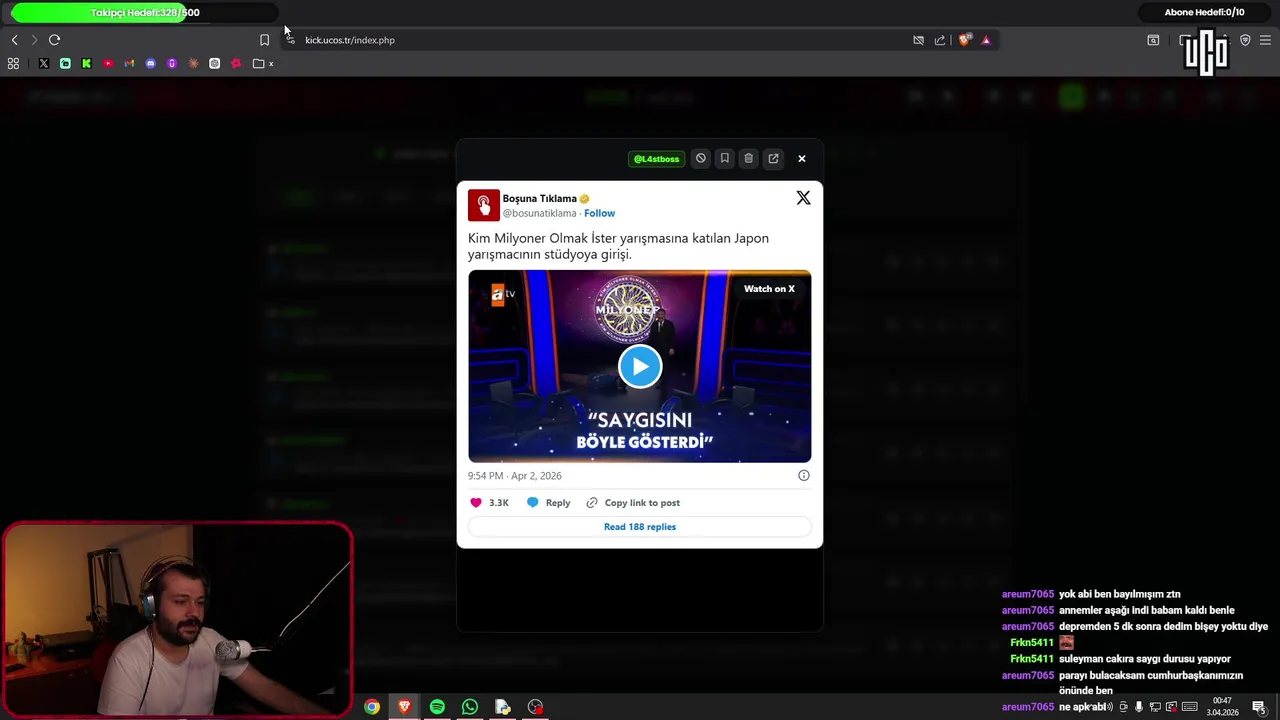This screenshot has width=1280, height=720.
Task: Close the tweet overlay with the X button
Action: click(801, 158)
